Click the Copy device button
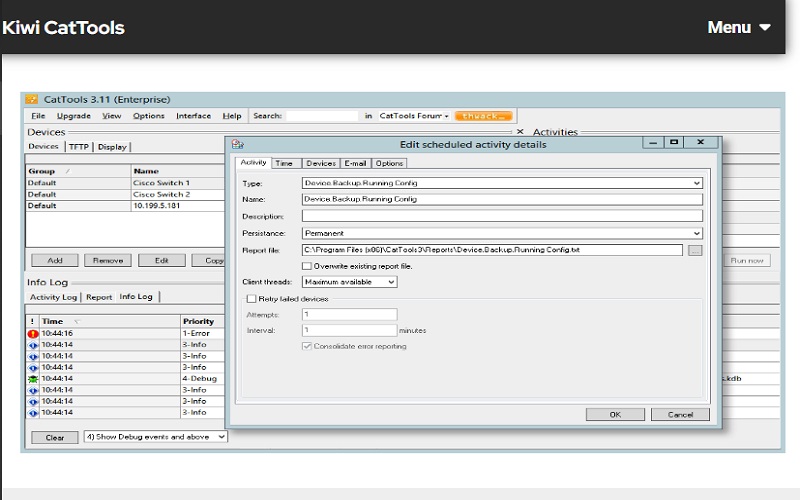This screenshot has width=800, height=500. pos(209,260)
